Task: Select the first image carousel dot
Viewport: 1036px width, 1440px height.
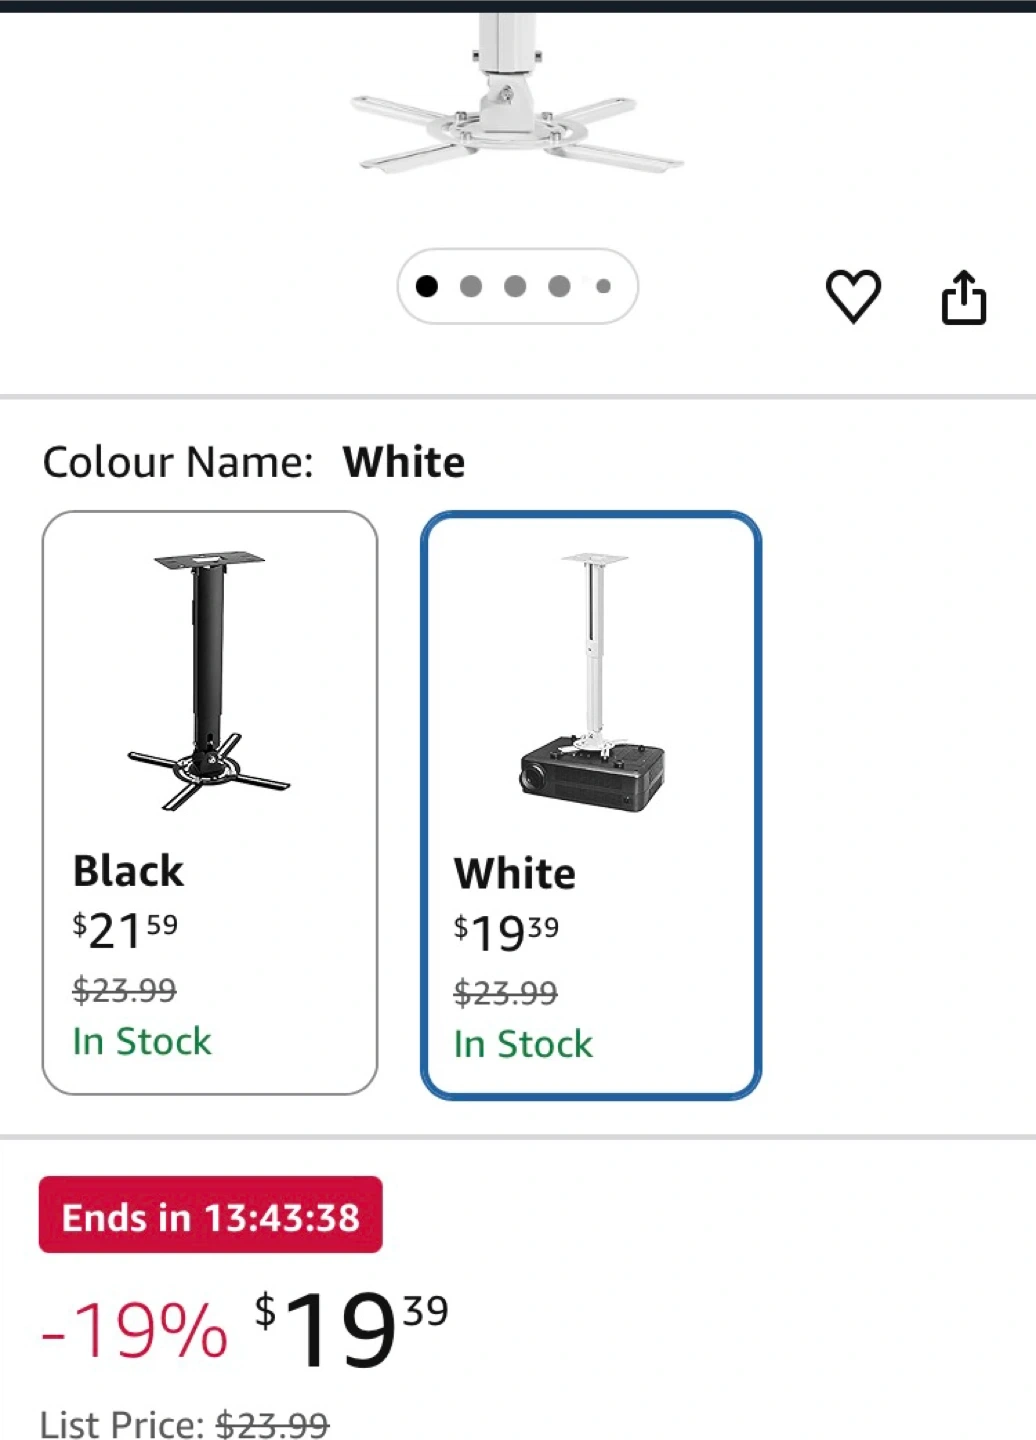Action: (x=427, y=287)
